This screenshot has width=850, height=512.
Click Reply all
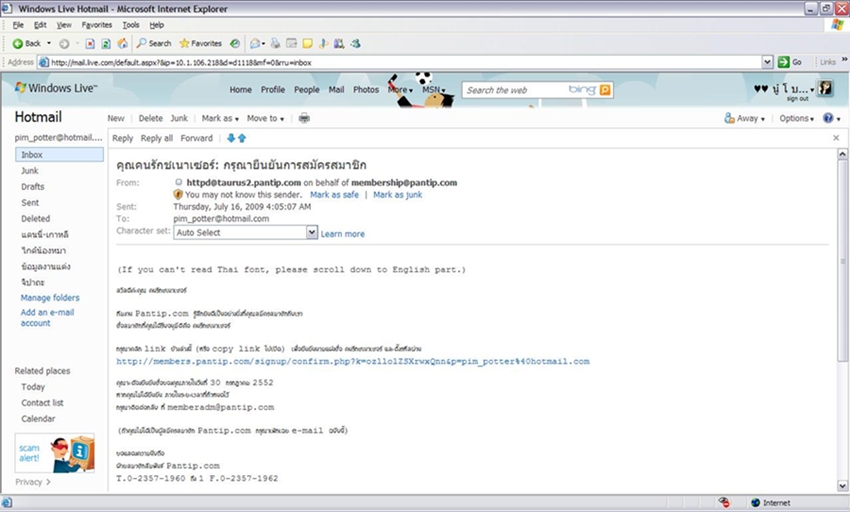157,138
